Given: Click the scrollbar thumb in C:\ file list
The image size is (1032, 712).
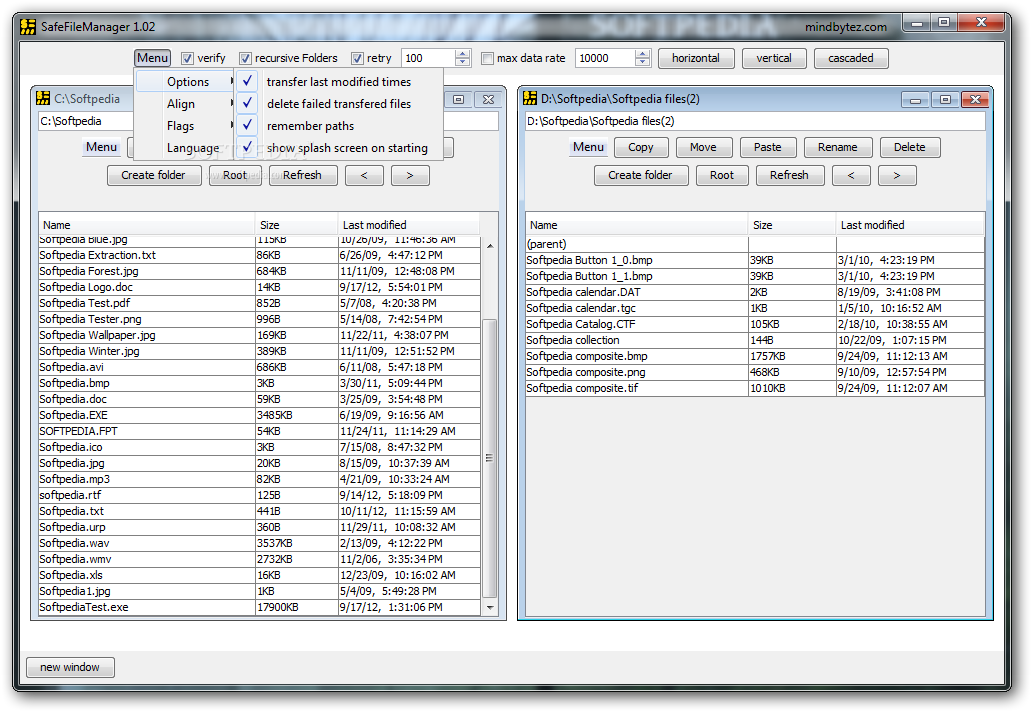Looking at the screenshot, I should [x=490, y=458].
